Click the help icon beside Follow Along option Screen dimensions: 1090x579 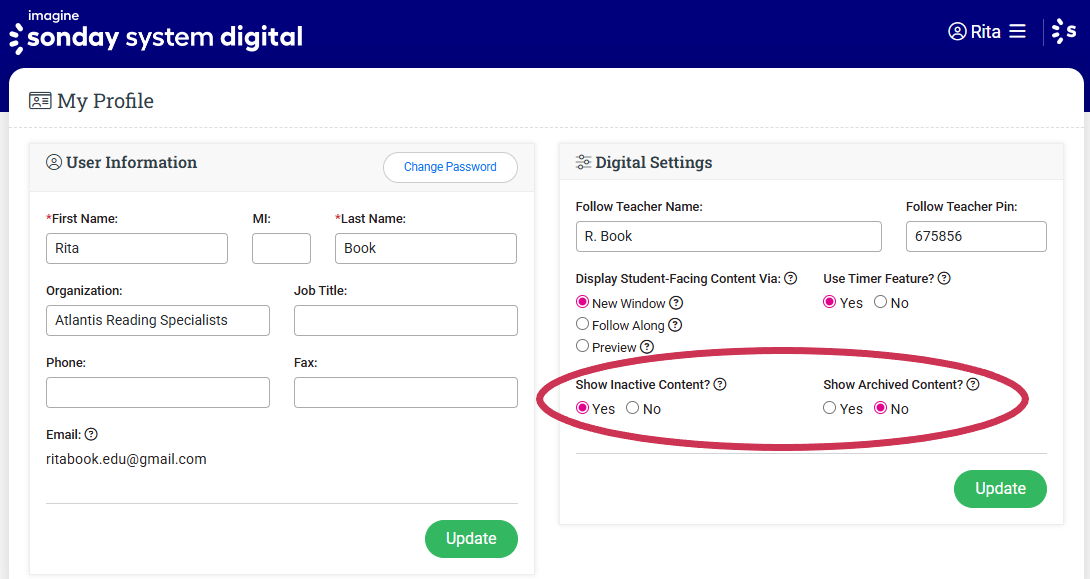point(675,325)
